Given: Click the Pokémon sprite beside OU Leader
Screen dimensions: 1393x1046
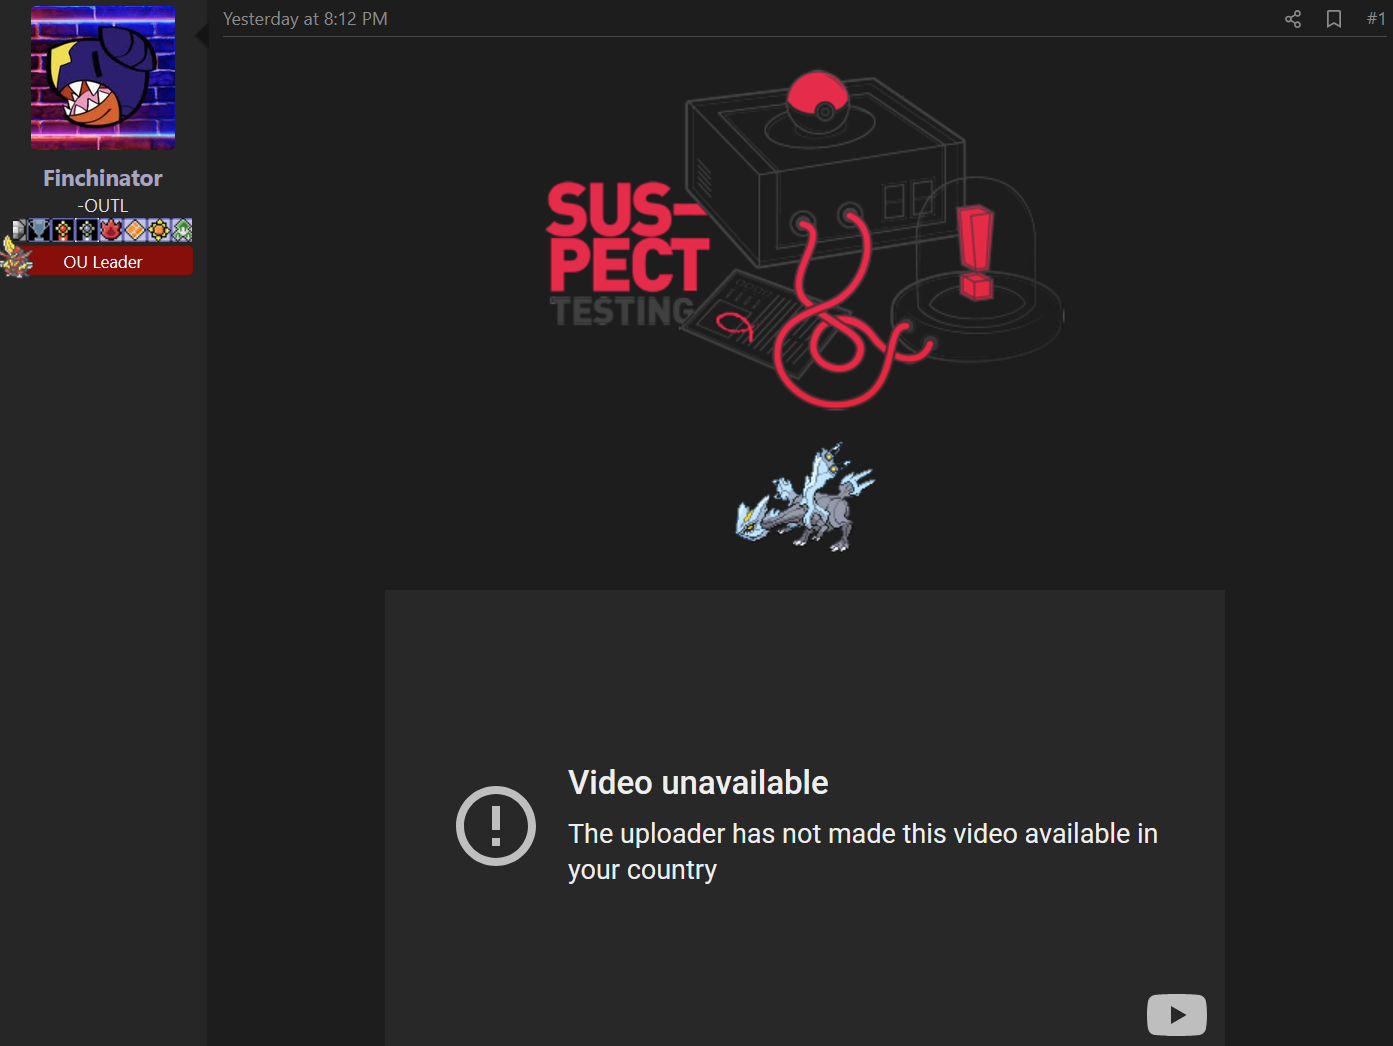Looking at the screenshot, I should click(x=17, y=258).
